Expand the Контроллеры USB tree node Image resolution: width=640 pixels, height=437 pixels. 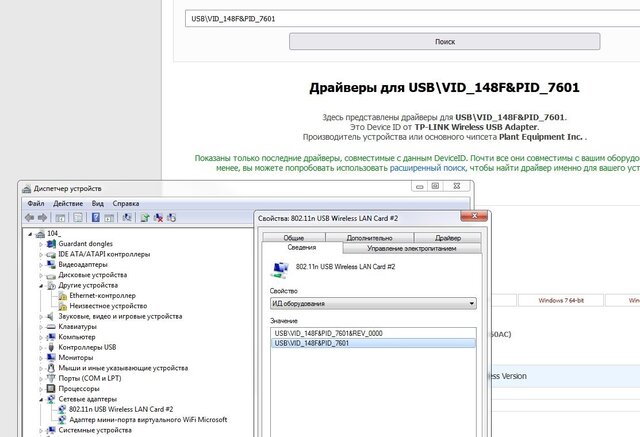click(42, 347)
